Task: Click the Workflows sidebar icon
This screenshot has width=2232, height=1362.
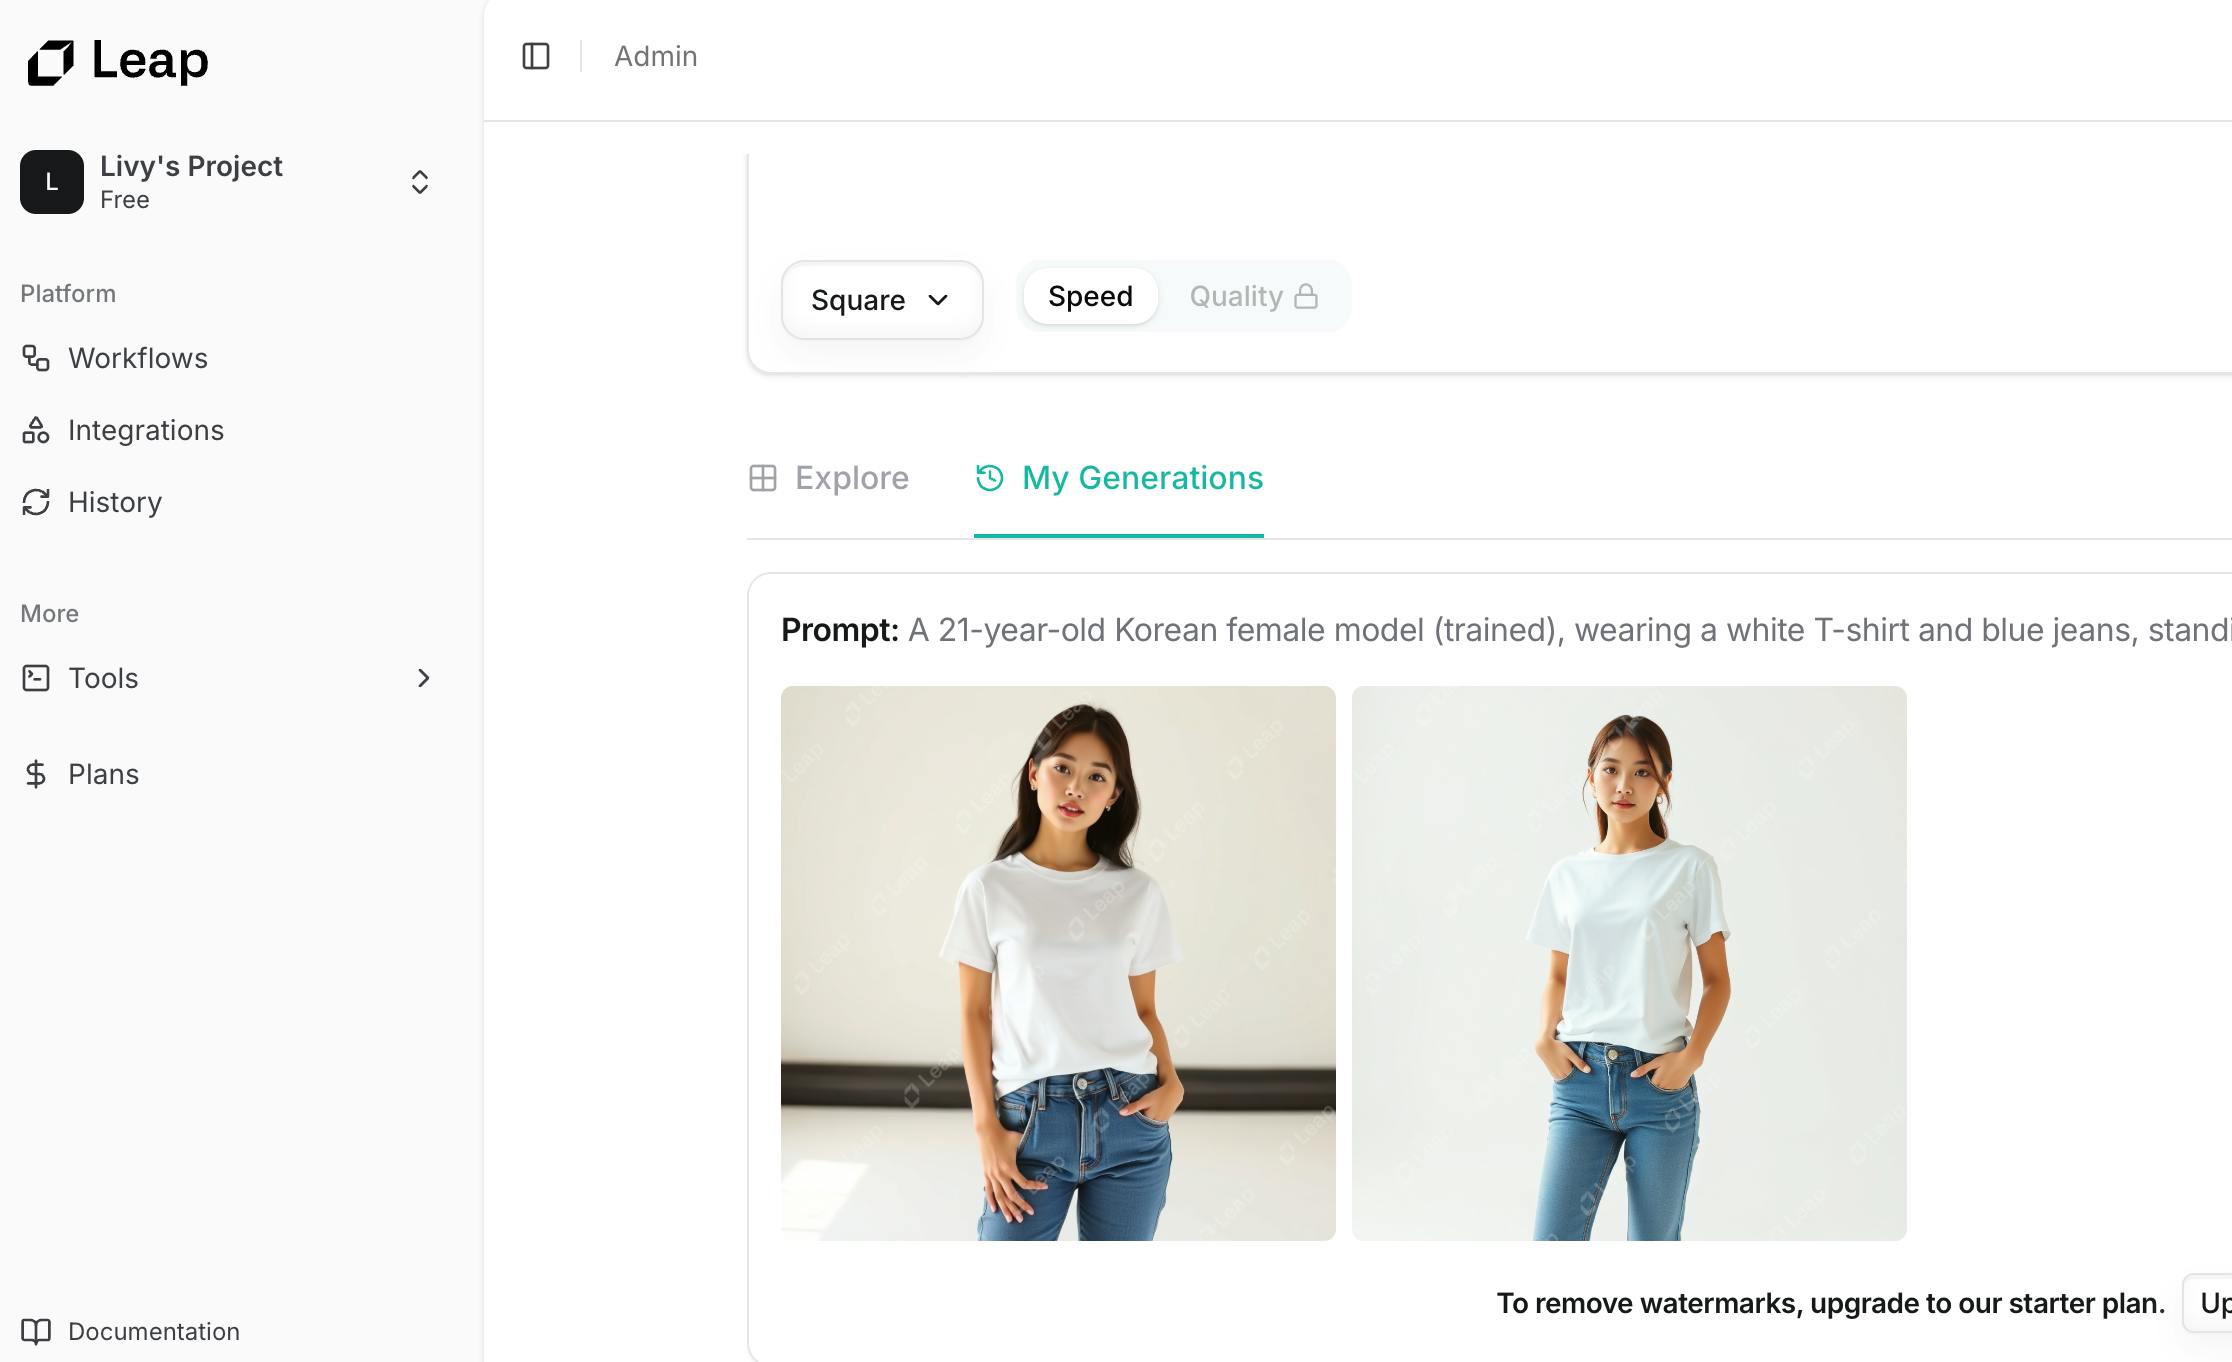Action: [x=36, y=358]
